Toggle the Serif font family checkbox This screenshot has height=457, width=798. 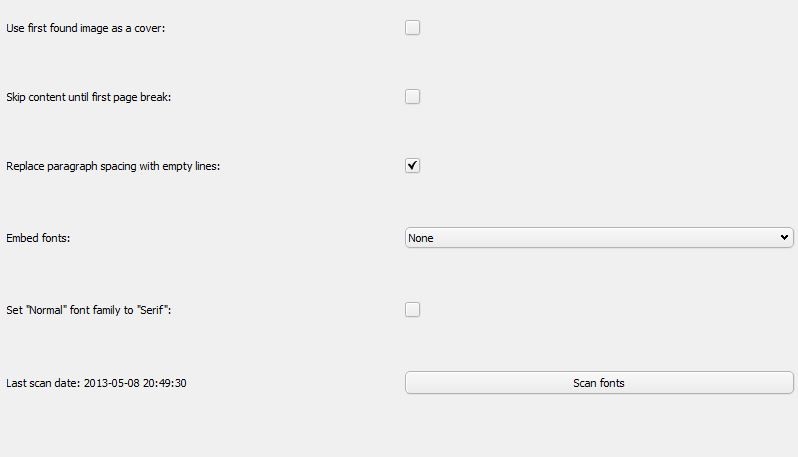click(x=412, y=310)
